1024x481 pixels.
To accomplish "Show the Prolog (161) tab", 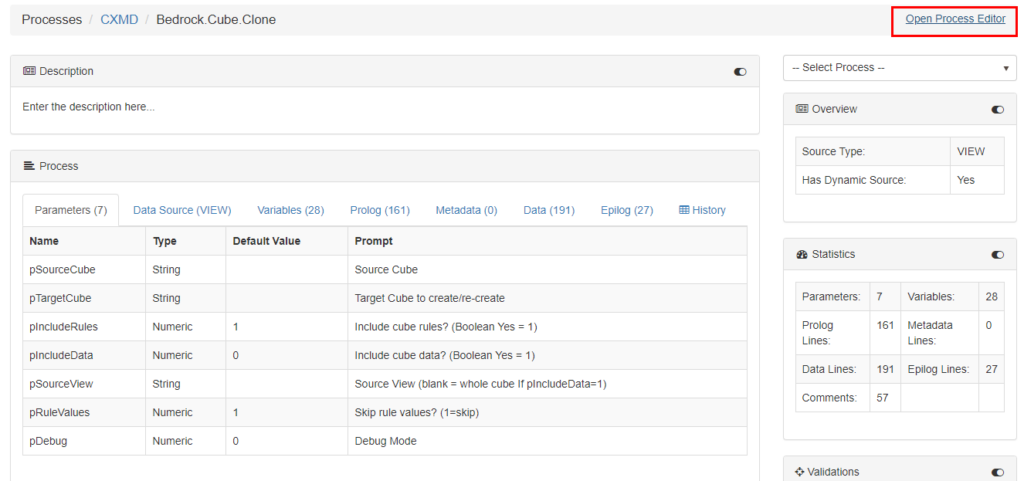I will (380, 210).
